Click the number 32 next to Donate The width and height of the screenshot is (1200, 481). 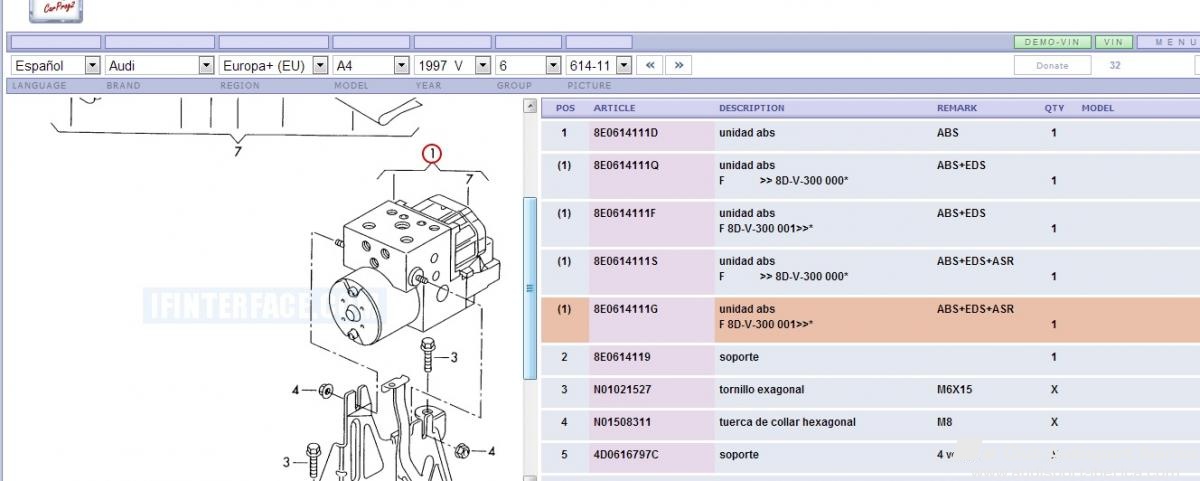pyautogui.click(x=1115, y=65)
